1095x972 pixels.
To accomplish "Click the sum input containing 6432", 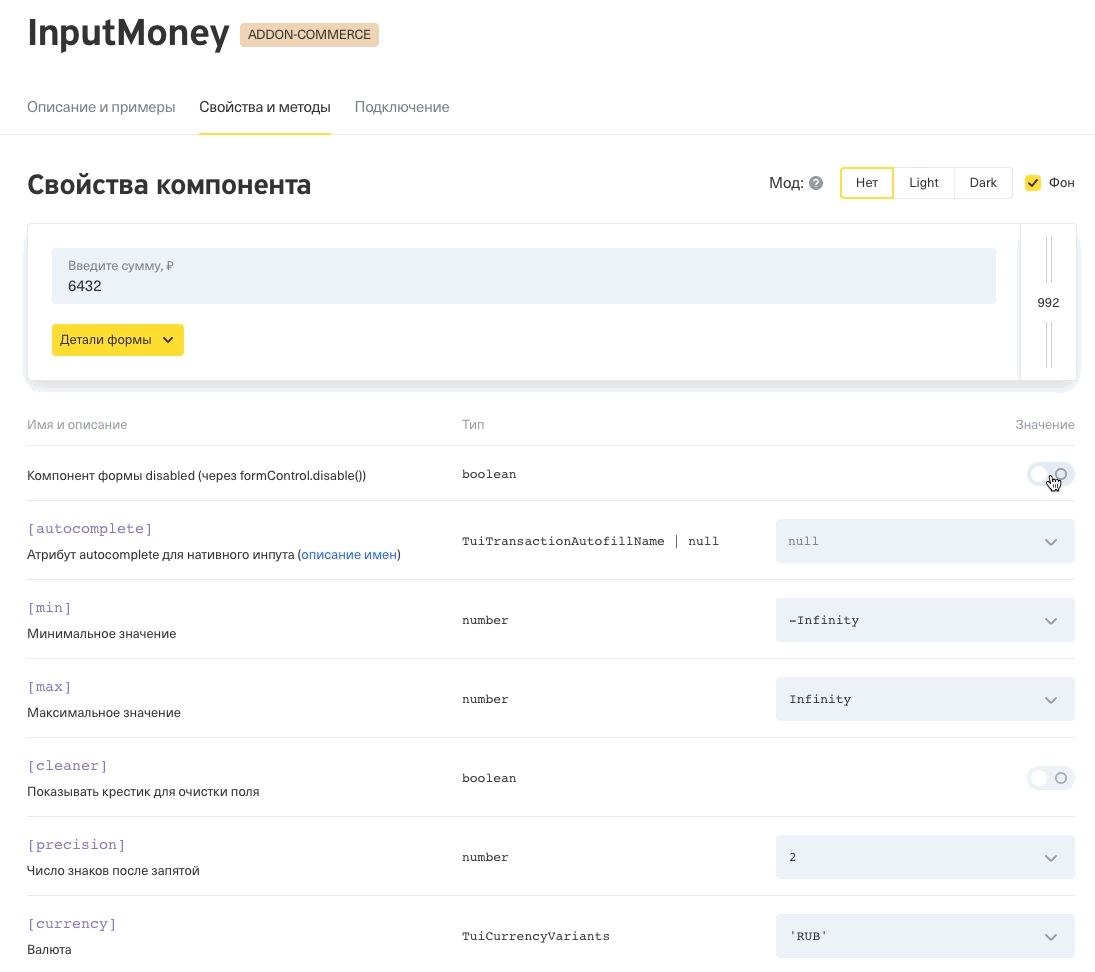I will (523, 285).
